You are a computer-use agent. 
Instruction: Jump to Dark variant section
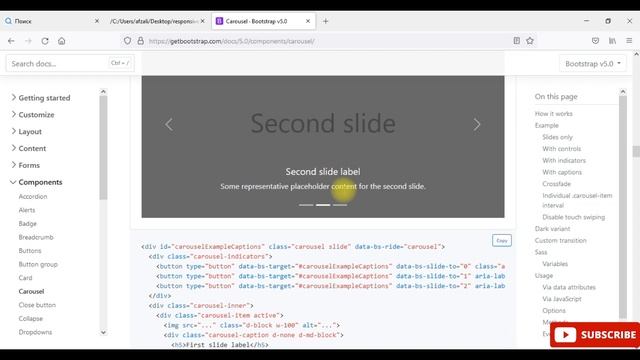pyautogui.click(x=552, y=229)
